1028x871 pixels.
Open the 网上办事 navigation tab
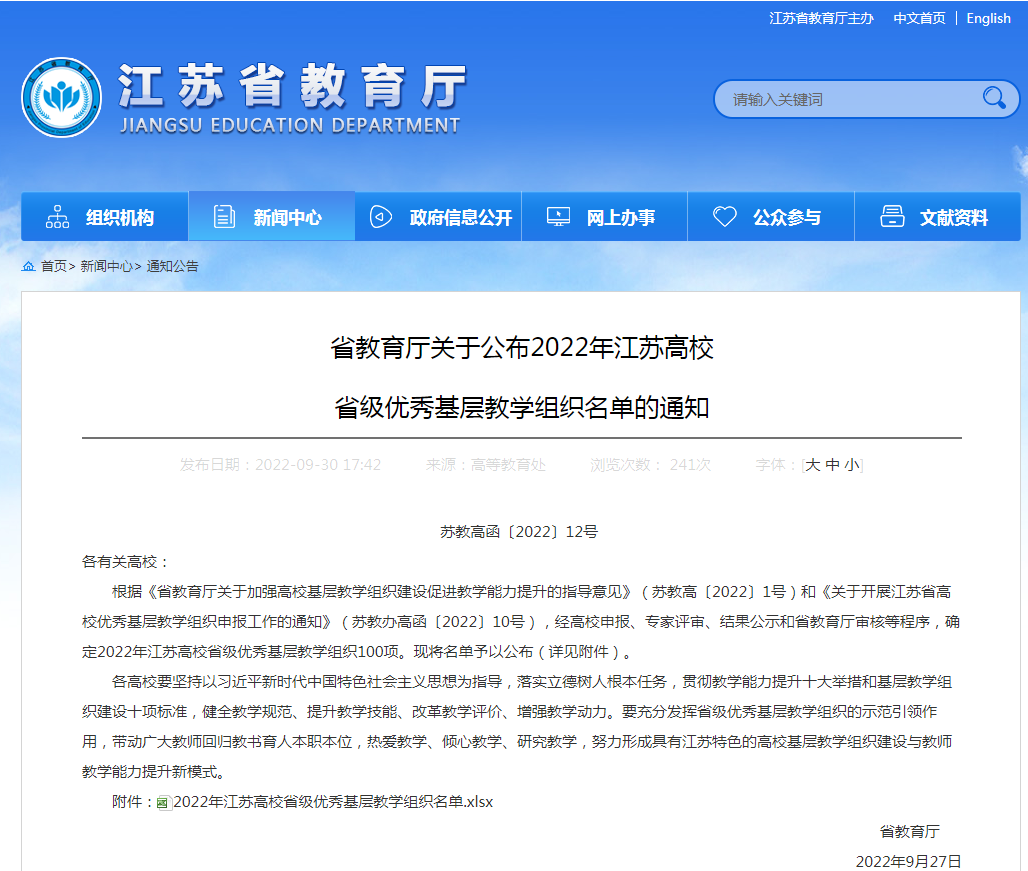coord(604,217)
